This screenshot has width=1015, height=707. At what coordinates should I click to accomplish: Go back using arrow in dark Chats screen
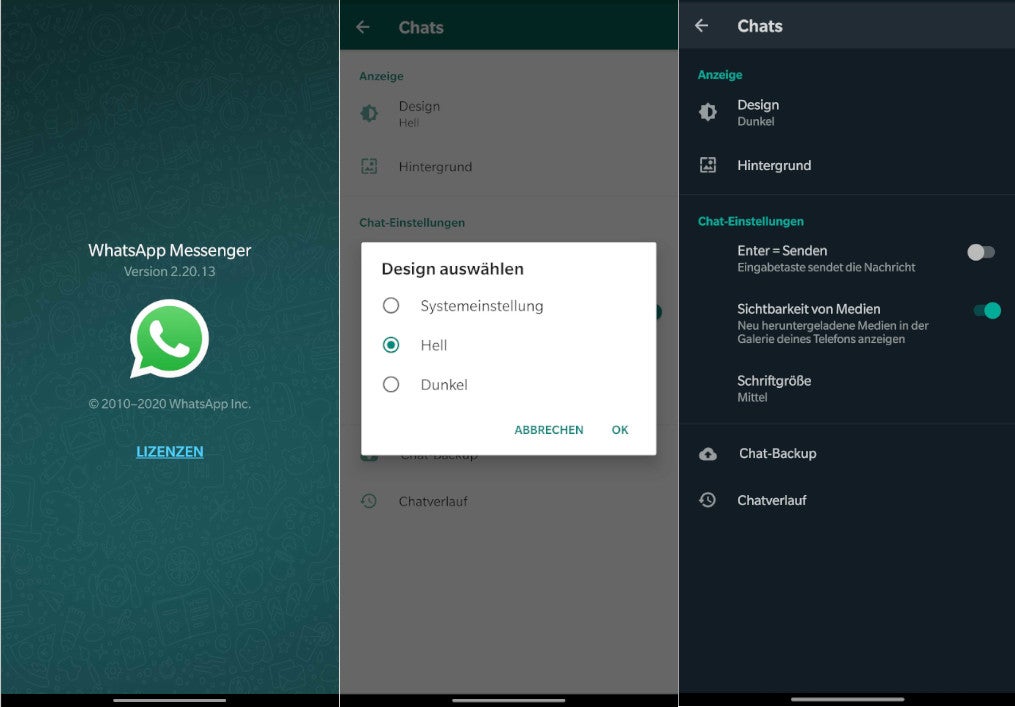click(702, 25)
